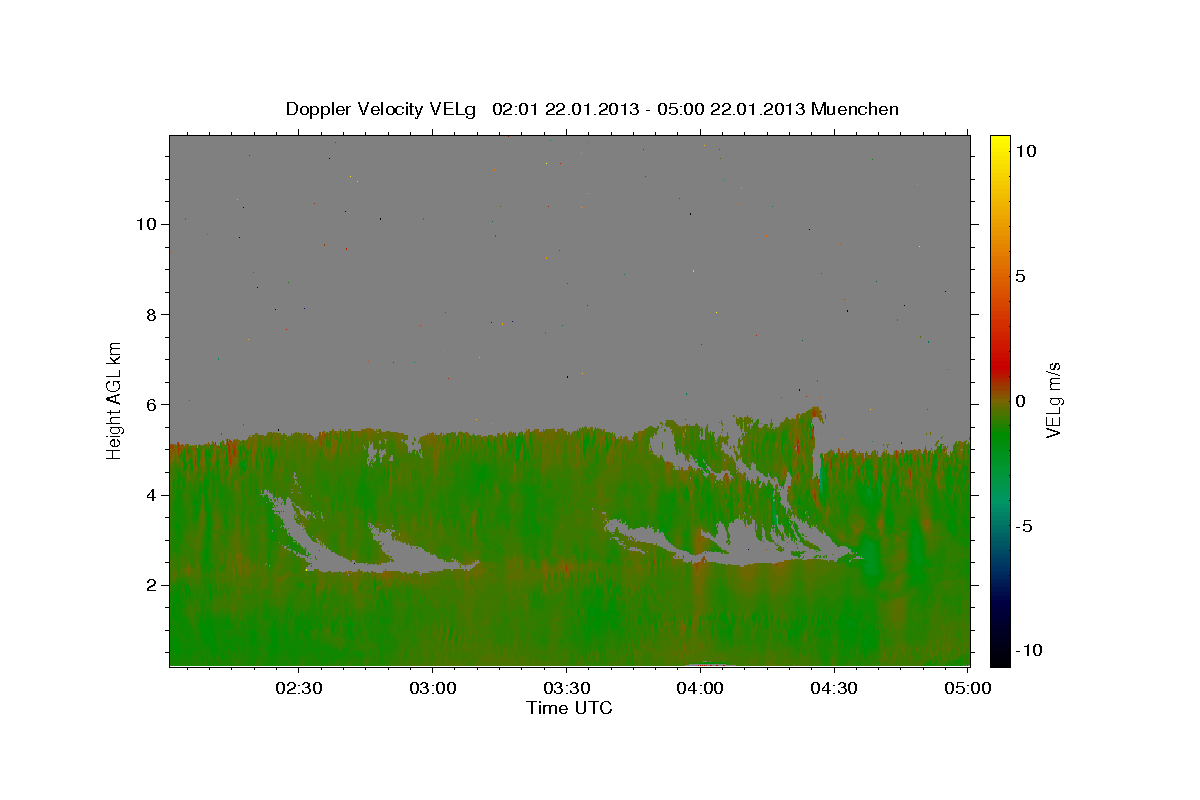Screen dimensions: 1200x800
Task: Click the 'Time UTC' x-axis label
Action: tap(569, 708)
